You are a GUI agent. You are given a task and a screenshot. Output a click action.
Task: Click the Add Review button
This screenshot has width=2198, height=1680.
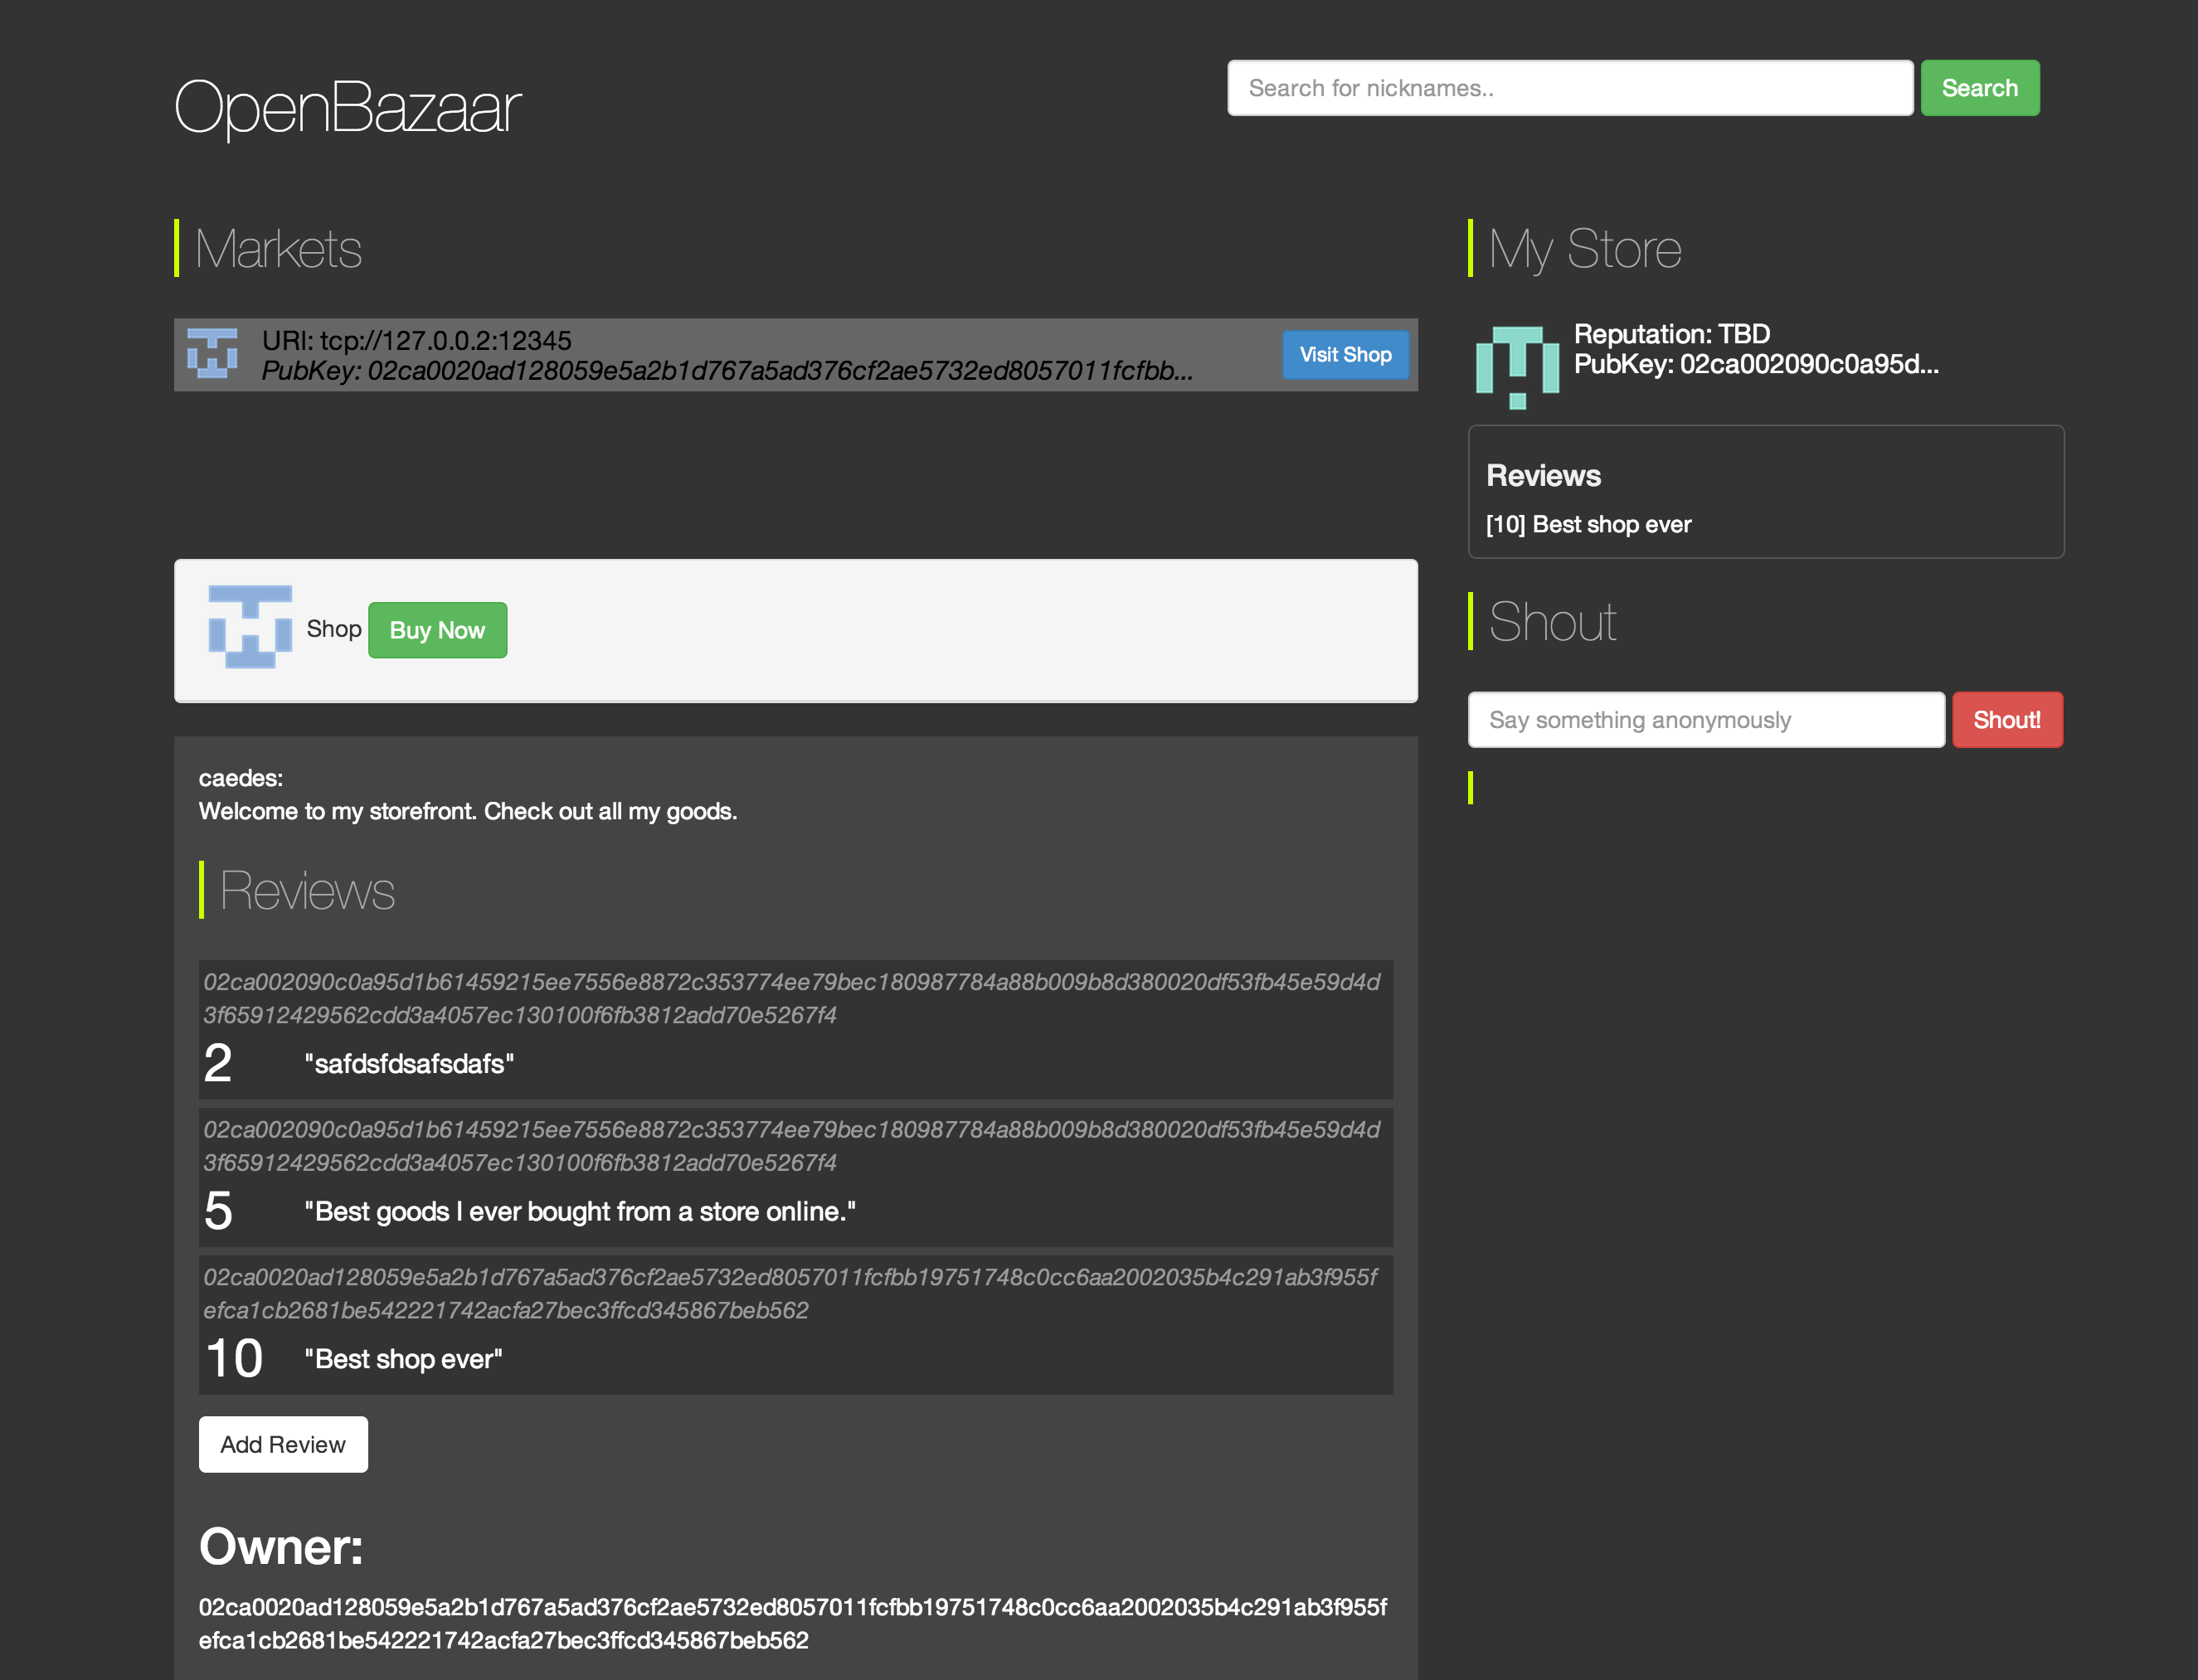pyautogui.click(x=283, y=1444)
